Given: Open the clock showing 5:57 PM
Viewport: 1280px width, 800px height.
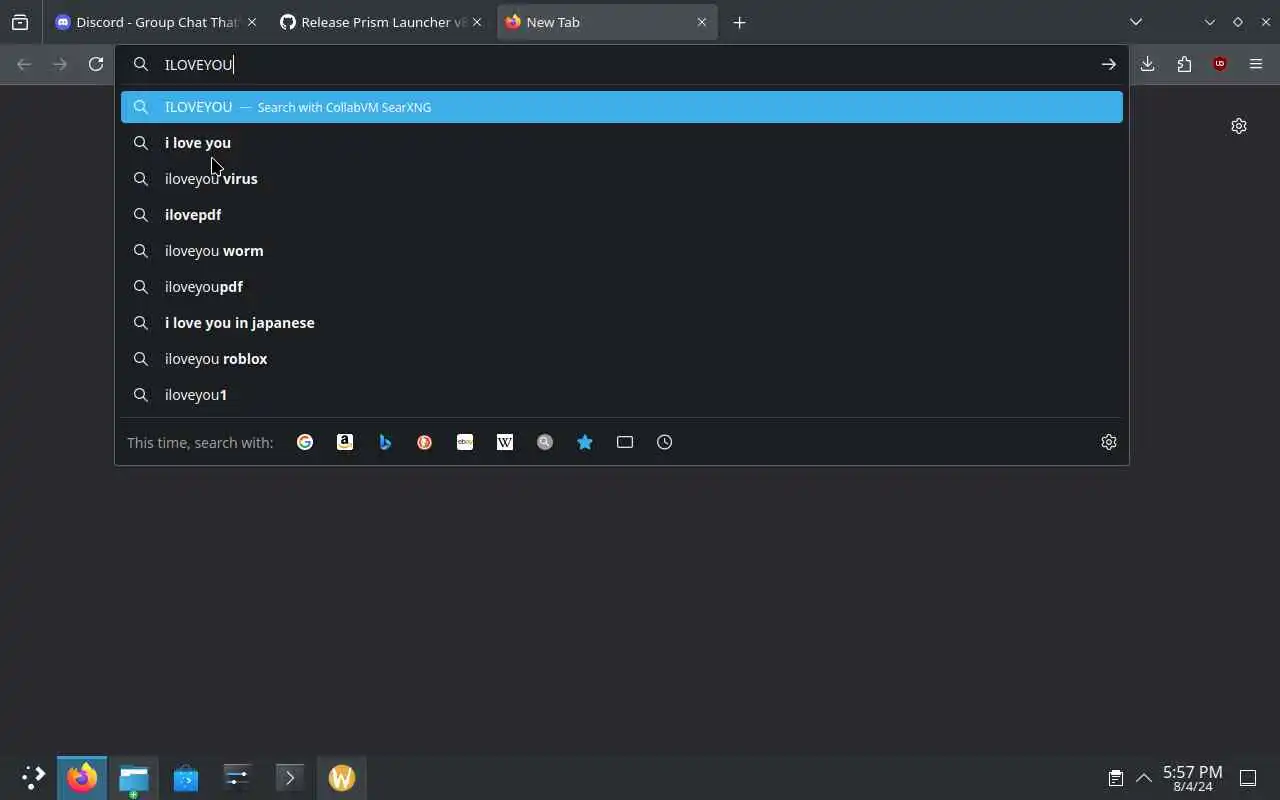Looking at the screenshot, I should point(1192,778).
